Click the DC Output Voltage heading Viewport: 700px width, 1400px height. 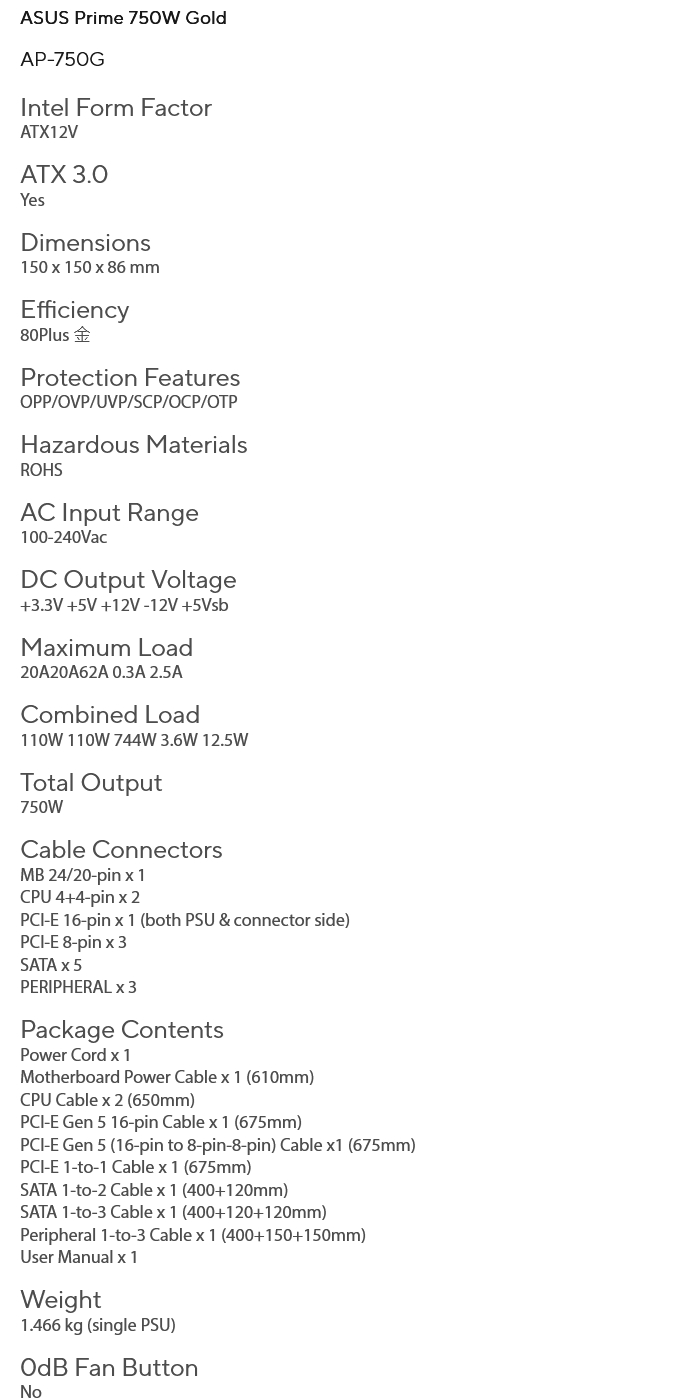[x=128, y=580]
